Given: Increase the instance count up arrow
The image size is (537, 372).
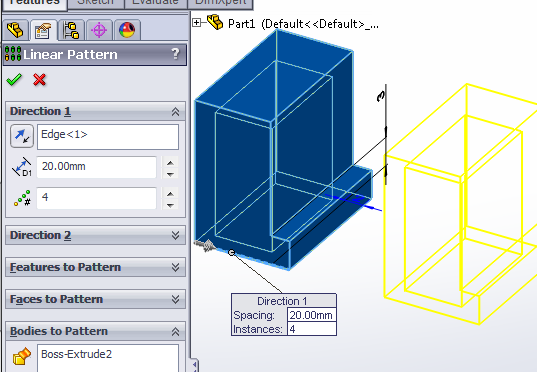Looking at the screenshot, I should [x=170, y=194].
